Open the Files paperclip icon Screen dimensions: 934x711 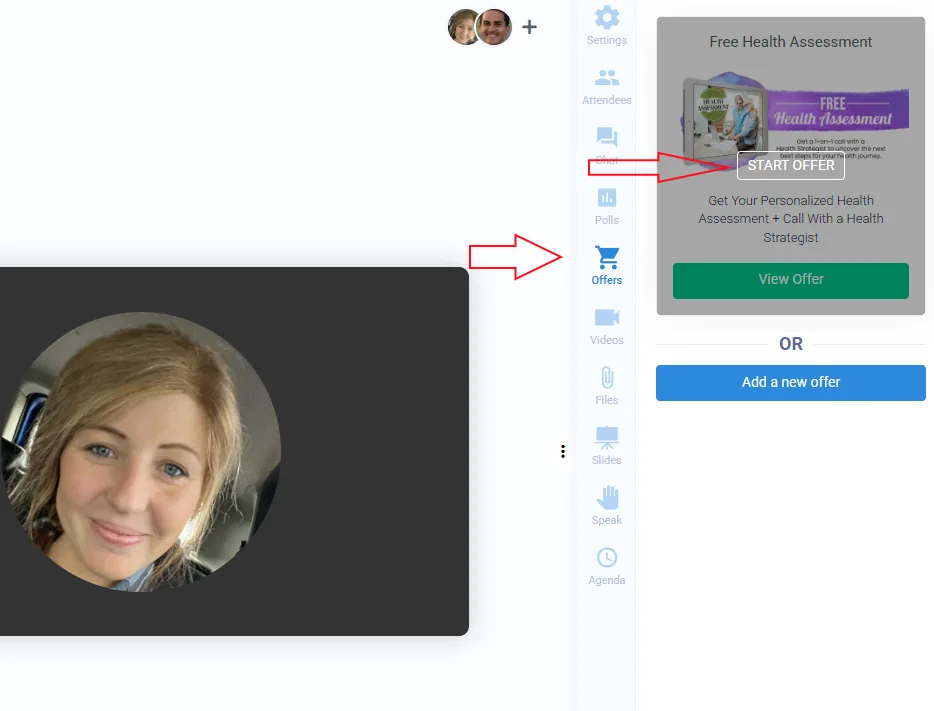click(607, 378)
